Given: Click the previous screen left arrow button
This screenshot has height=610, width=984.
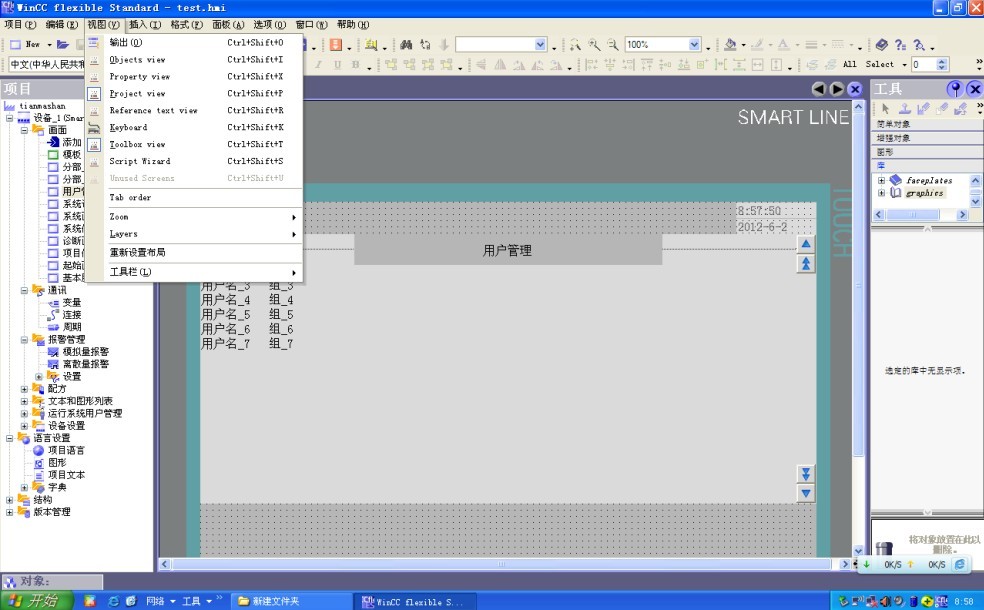Looking at the screenshot, I should [818, 89].
